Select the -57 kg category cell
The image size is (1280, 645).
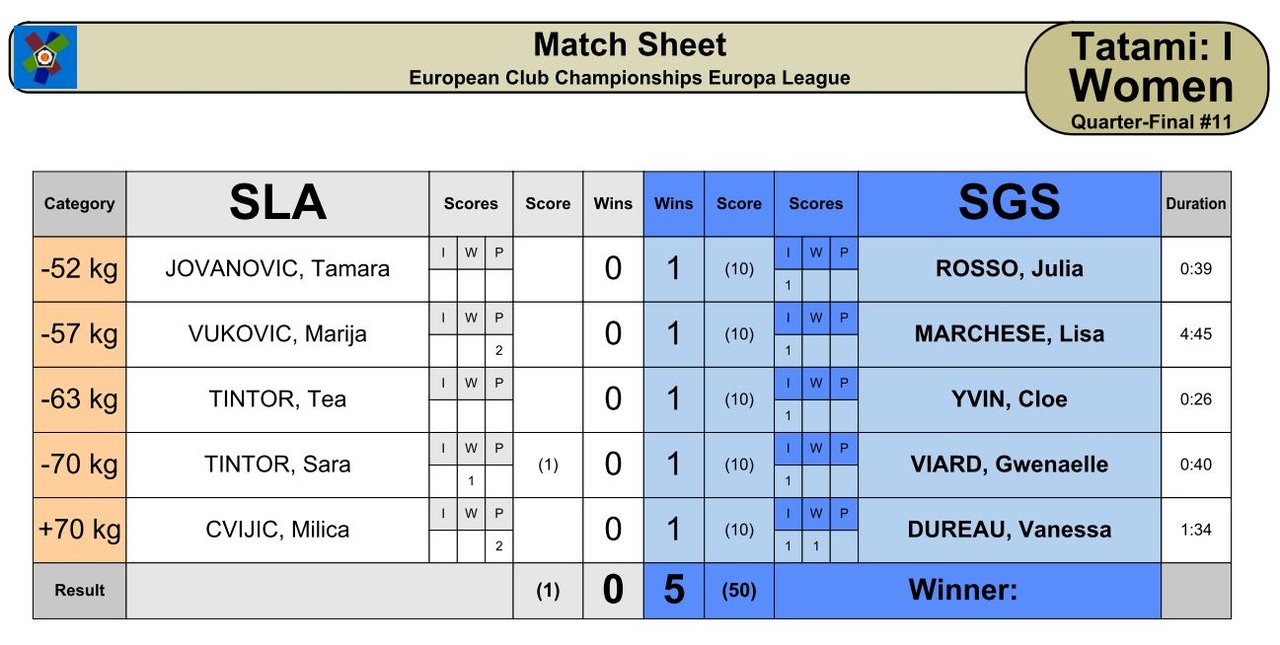click(x=79, y=334)
